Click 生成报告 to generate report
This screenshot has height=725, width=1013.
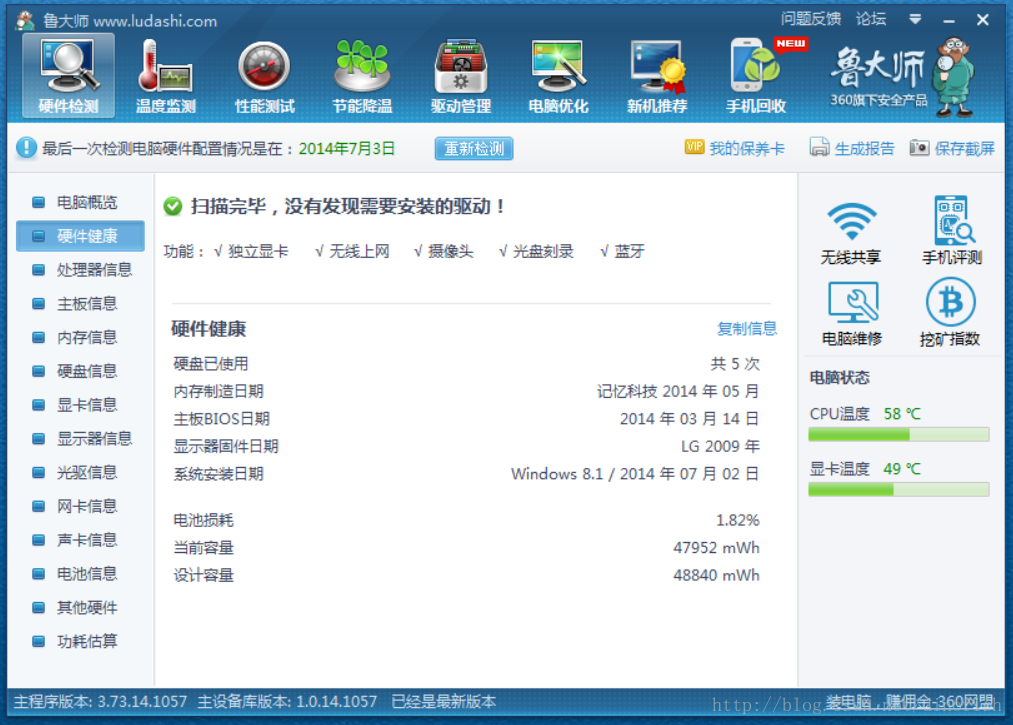852,149
